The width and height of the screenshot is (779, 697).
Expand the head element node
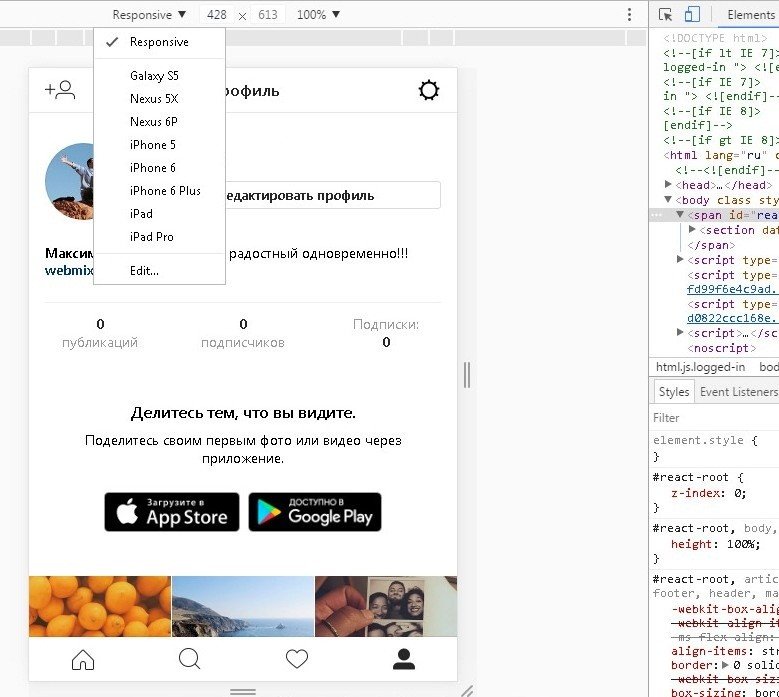(669, 185)
